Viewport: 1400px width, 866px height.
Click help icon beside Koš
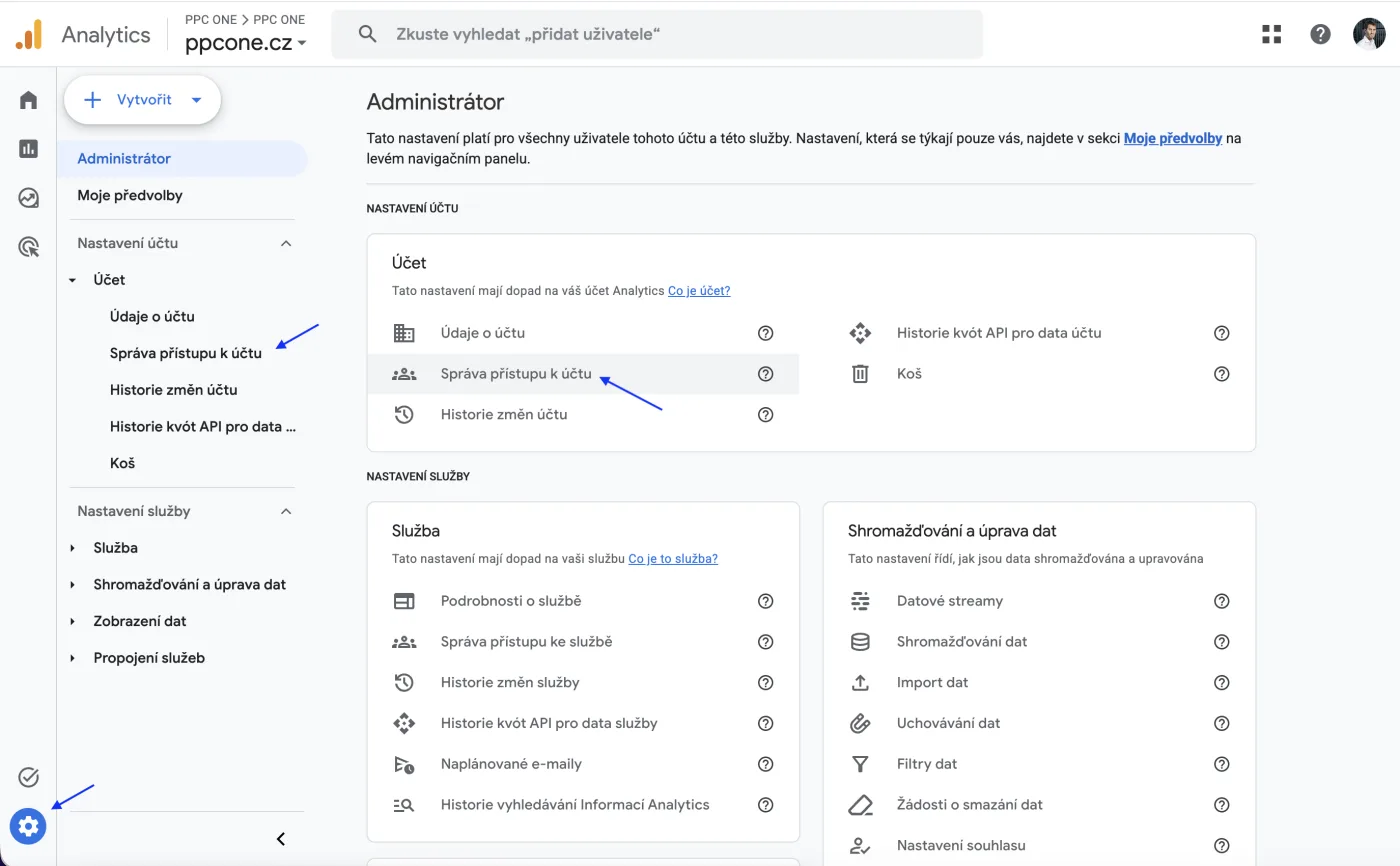click(1221, 374)
